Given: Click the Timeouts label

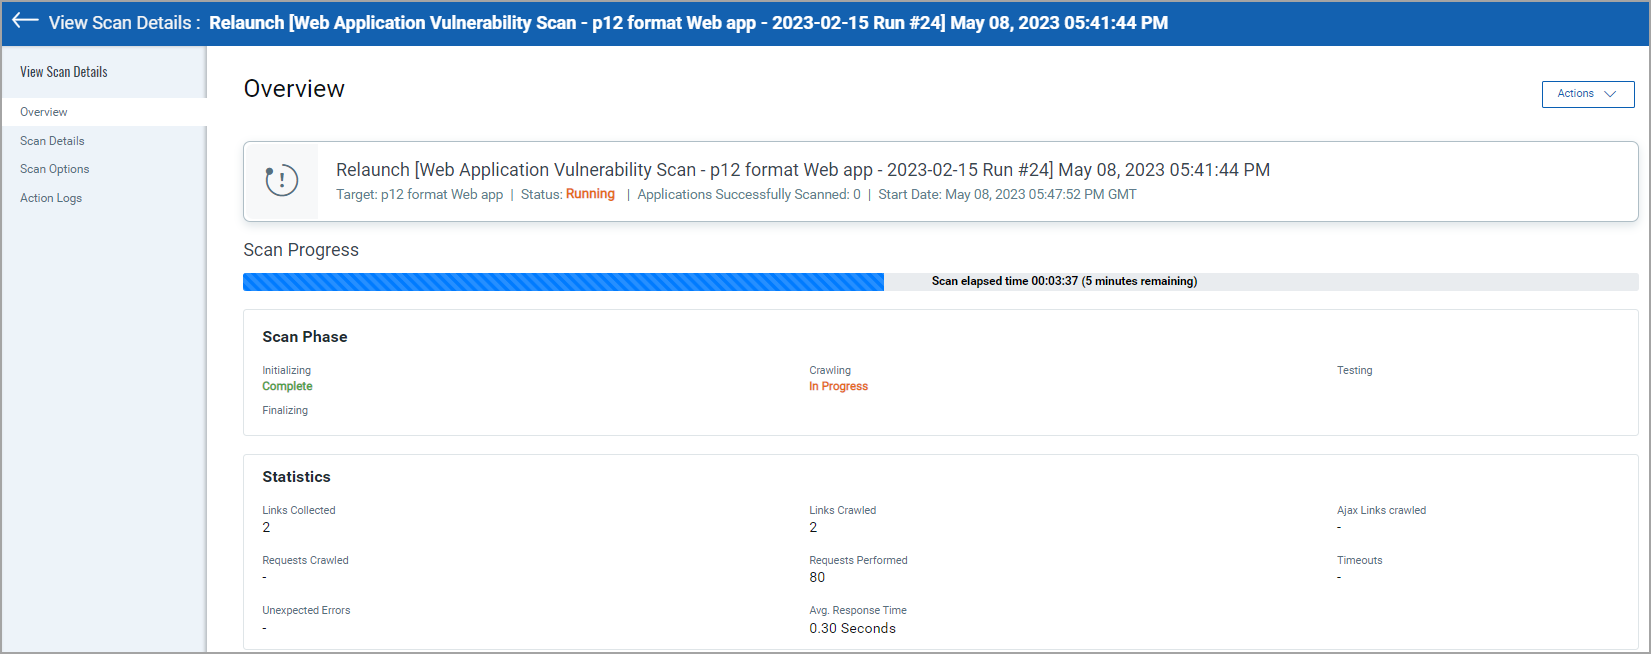Looking at the screenshot, I should [1360, 560].
